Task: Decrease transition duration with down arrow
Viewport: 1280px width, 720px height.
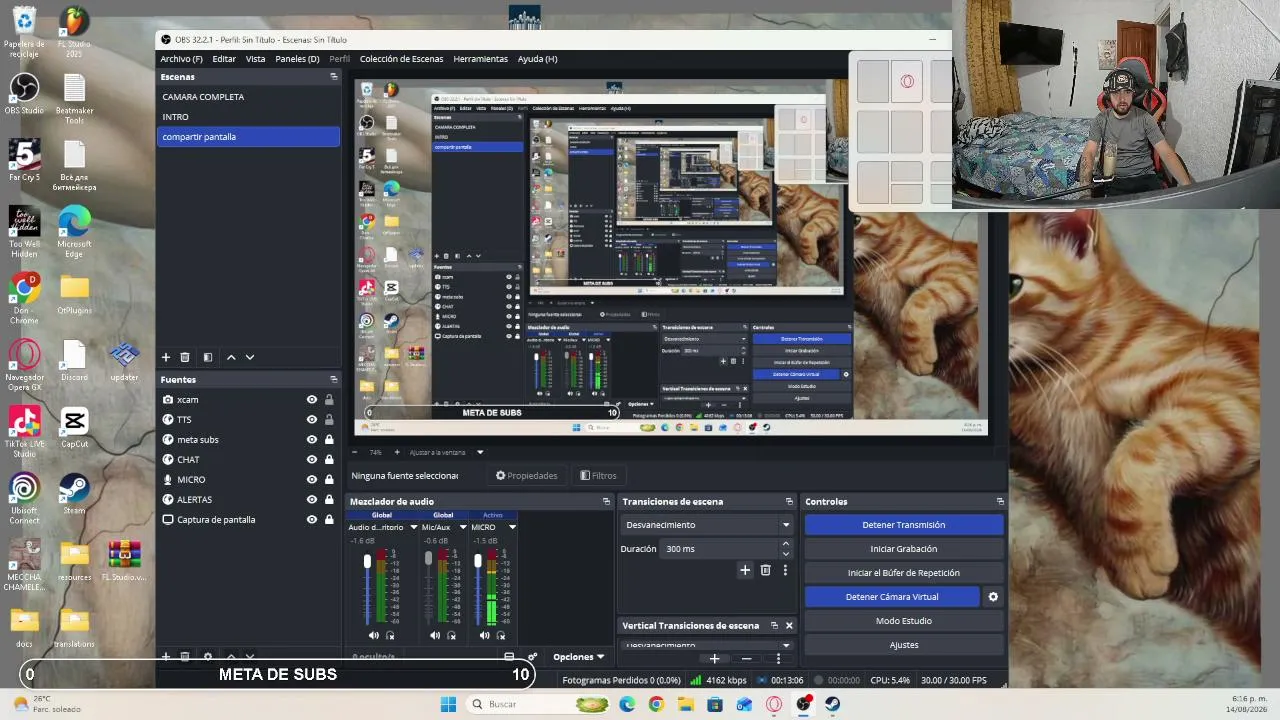Action: (x=786, y=554)
